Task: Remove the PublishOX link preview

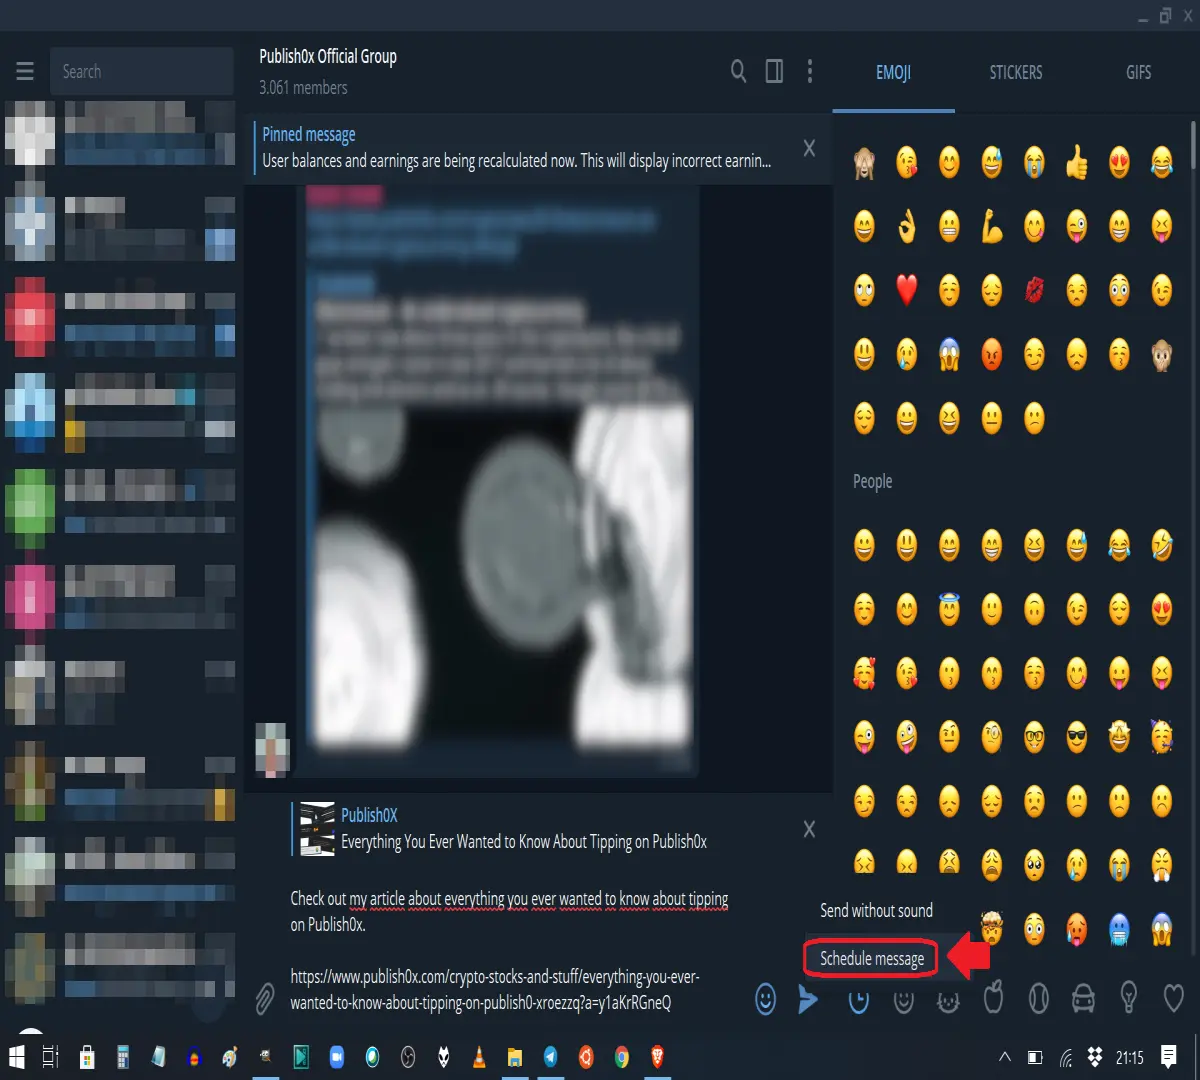Action: point(809,829)
